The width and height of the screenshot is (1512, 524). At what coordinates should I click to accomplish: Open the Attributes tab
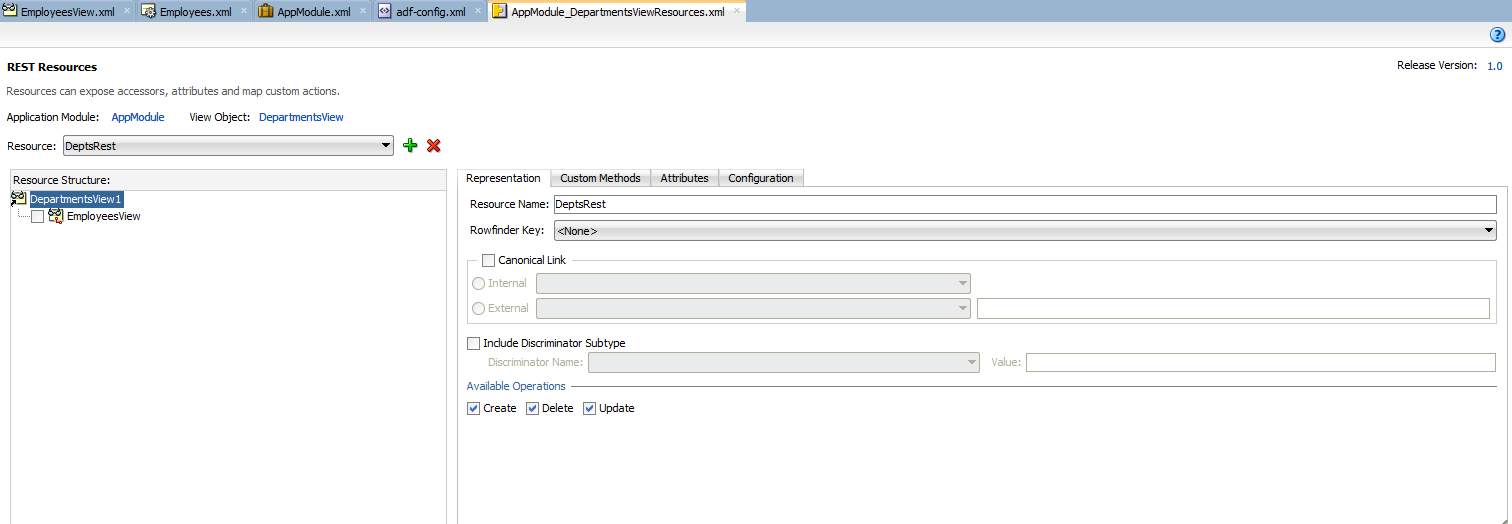684,178
